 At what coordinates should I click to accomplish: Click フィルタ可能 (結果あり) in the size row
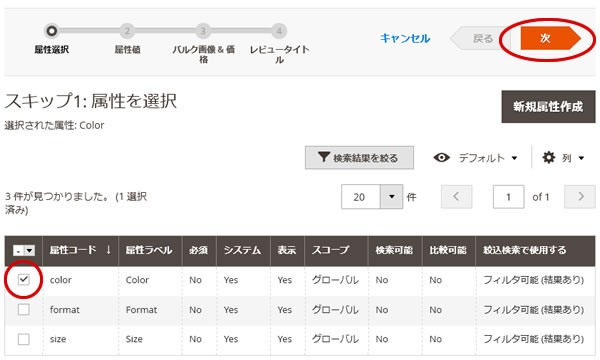(533, 339)
